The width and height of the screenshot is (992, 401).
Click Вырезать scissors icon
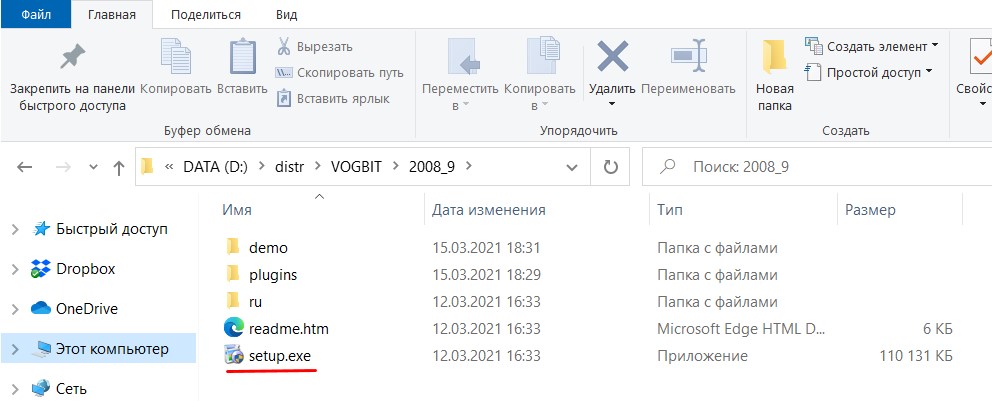point(283,47)
